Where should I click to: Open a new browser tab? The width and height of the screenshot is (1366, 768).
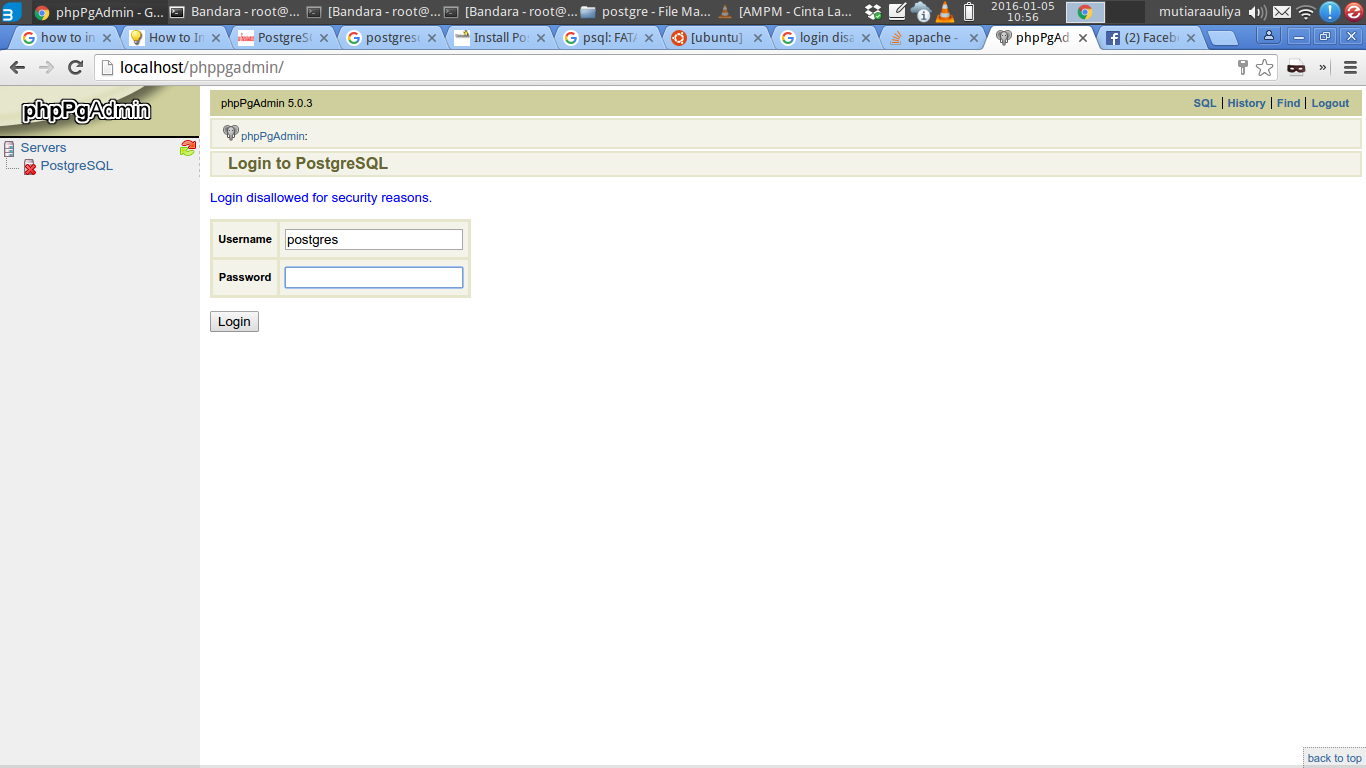(1224, 38)
